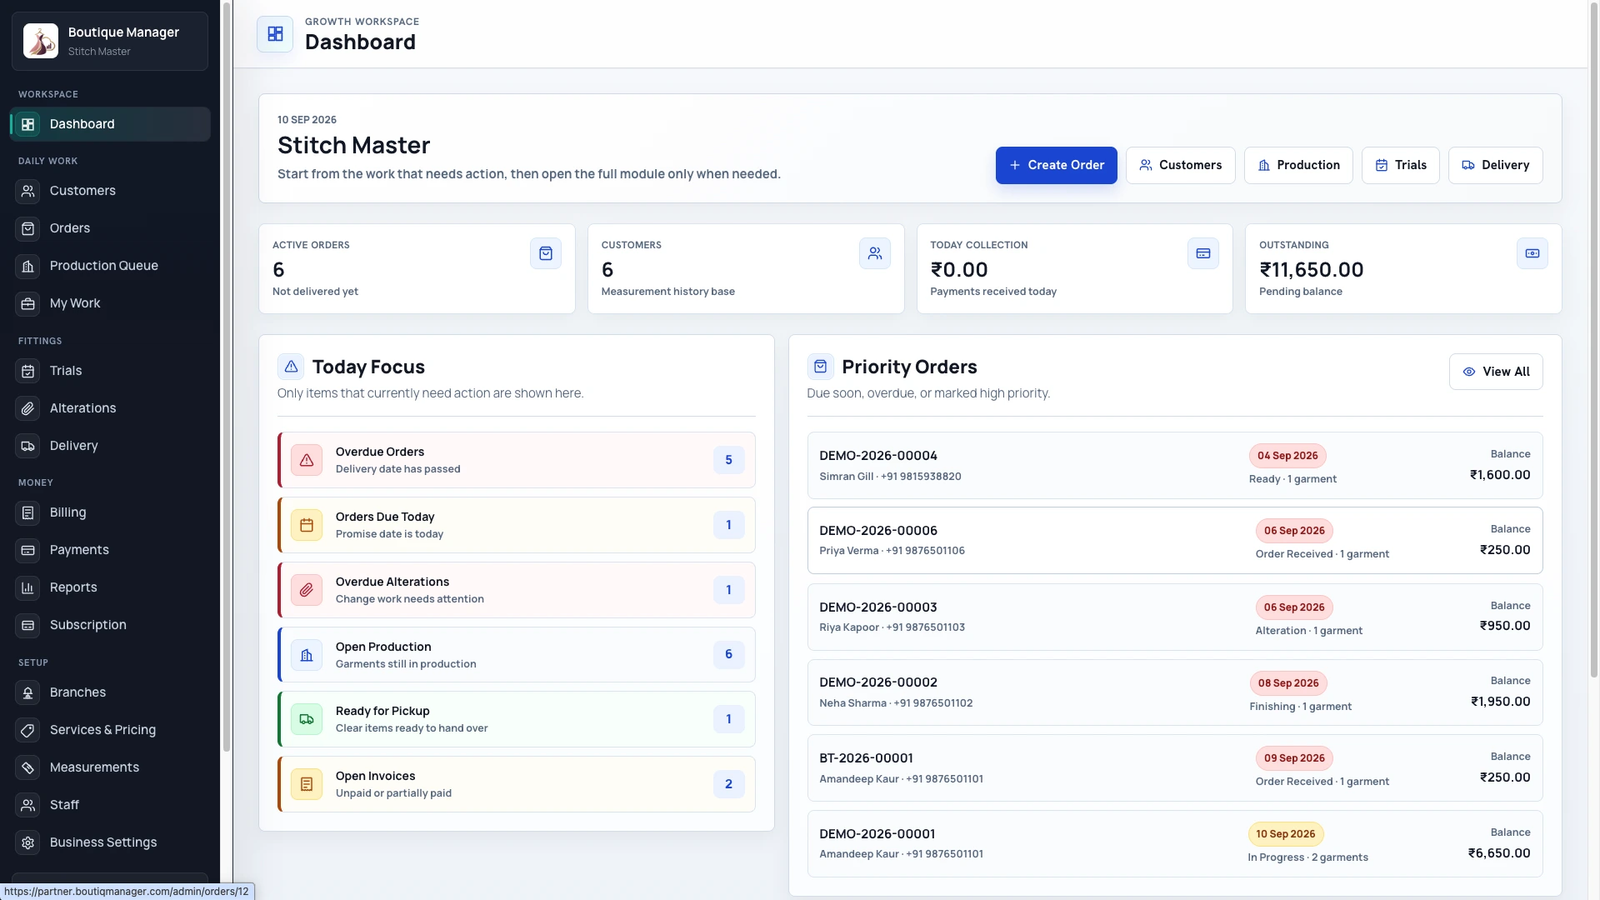The height and width of the screenshot is (900, 1600).
Task: Open order BT-2026-00001 row
Action: point(1175,768)
